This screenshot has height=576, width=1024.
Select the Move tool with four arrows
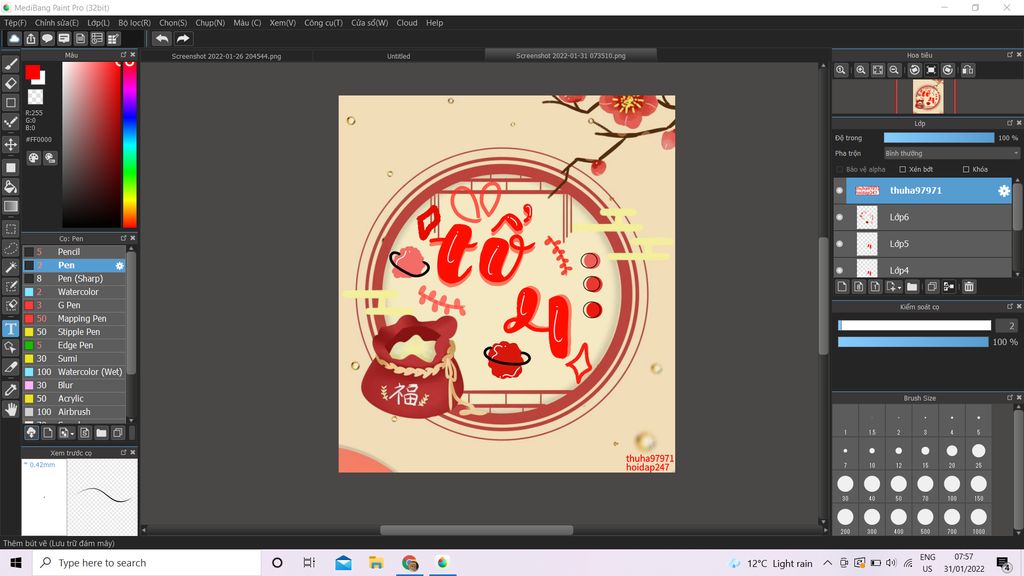tap(11, 144)
